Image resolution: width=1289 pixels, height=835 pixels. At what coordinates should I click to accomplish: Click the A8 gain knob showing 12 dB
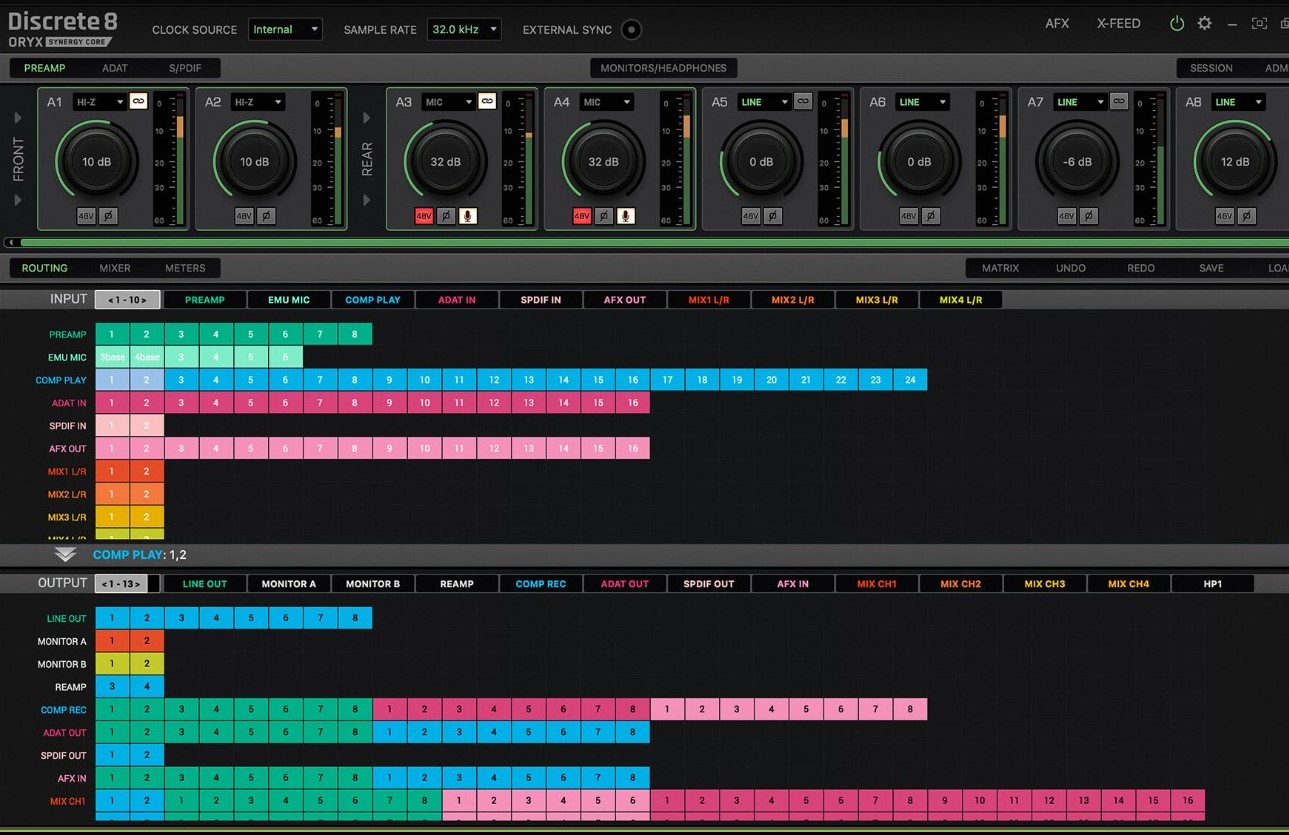(1235, 162)
